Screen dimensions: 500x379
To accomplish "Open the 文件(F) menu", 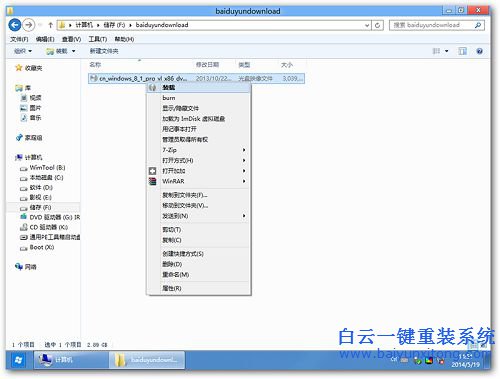I will [19, 39].
